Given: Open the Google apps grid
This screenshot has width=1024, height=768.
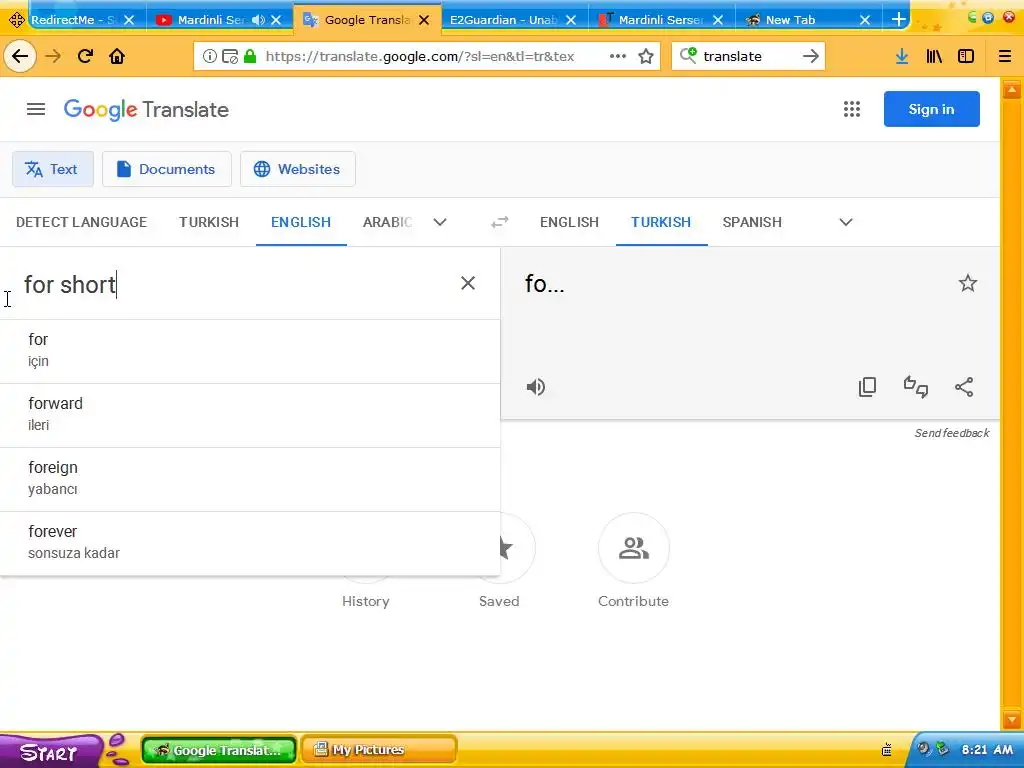Looking at the screenshot, I should [852, 109].
